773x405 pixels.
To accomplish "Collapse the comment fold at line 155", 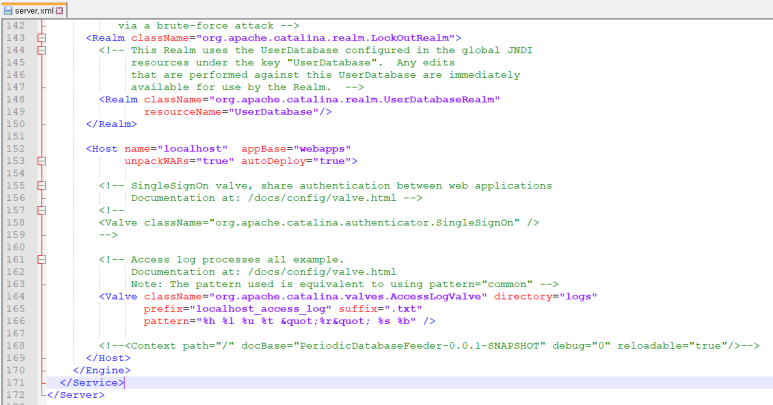I will coord(42,186).
